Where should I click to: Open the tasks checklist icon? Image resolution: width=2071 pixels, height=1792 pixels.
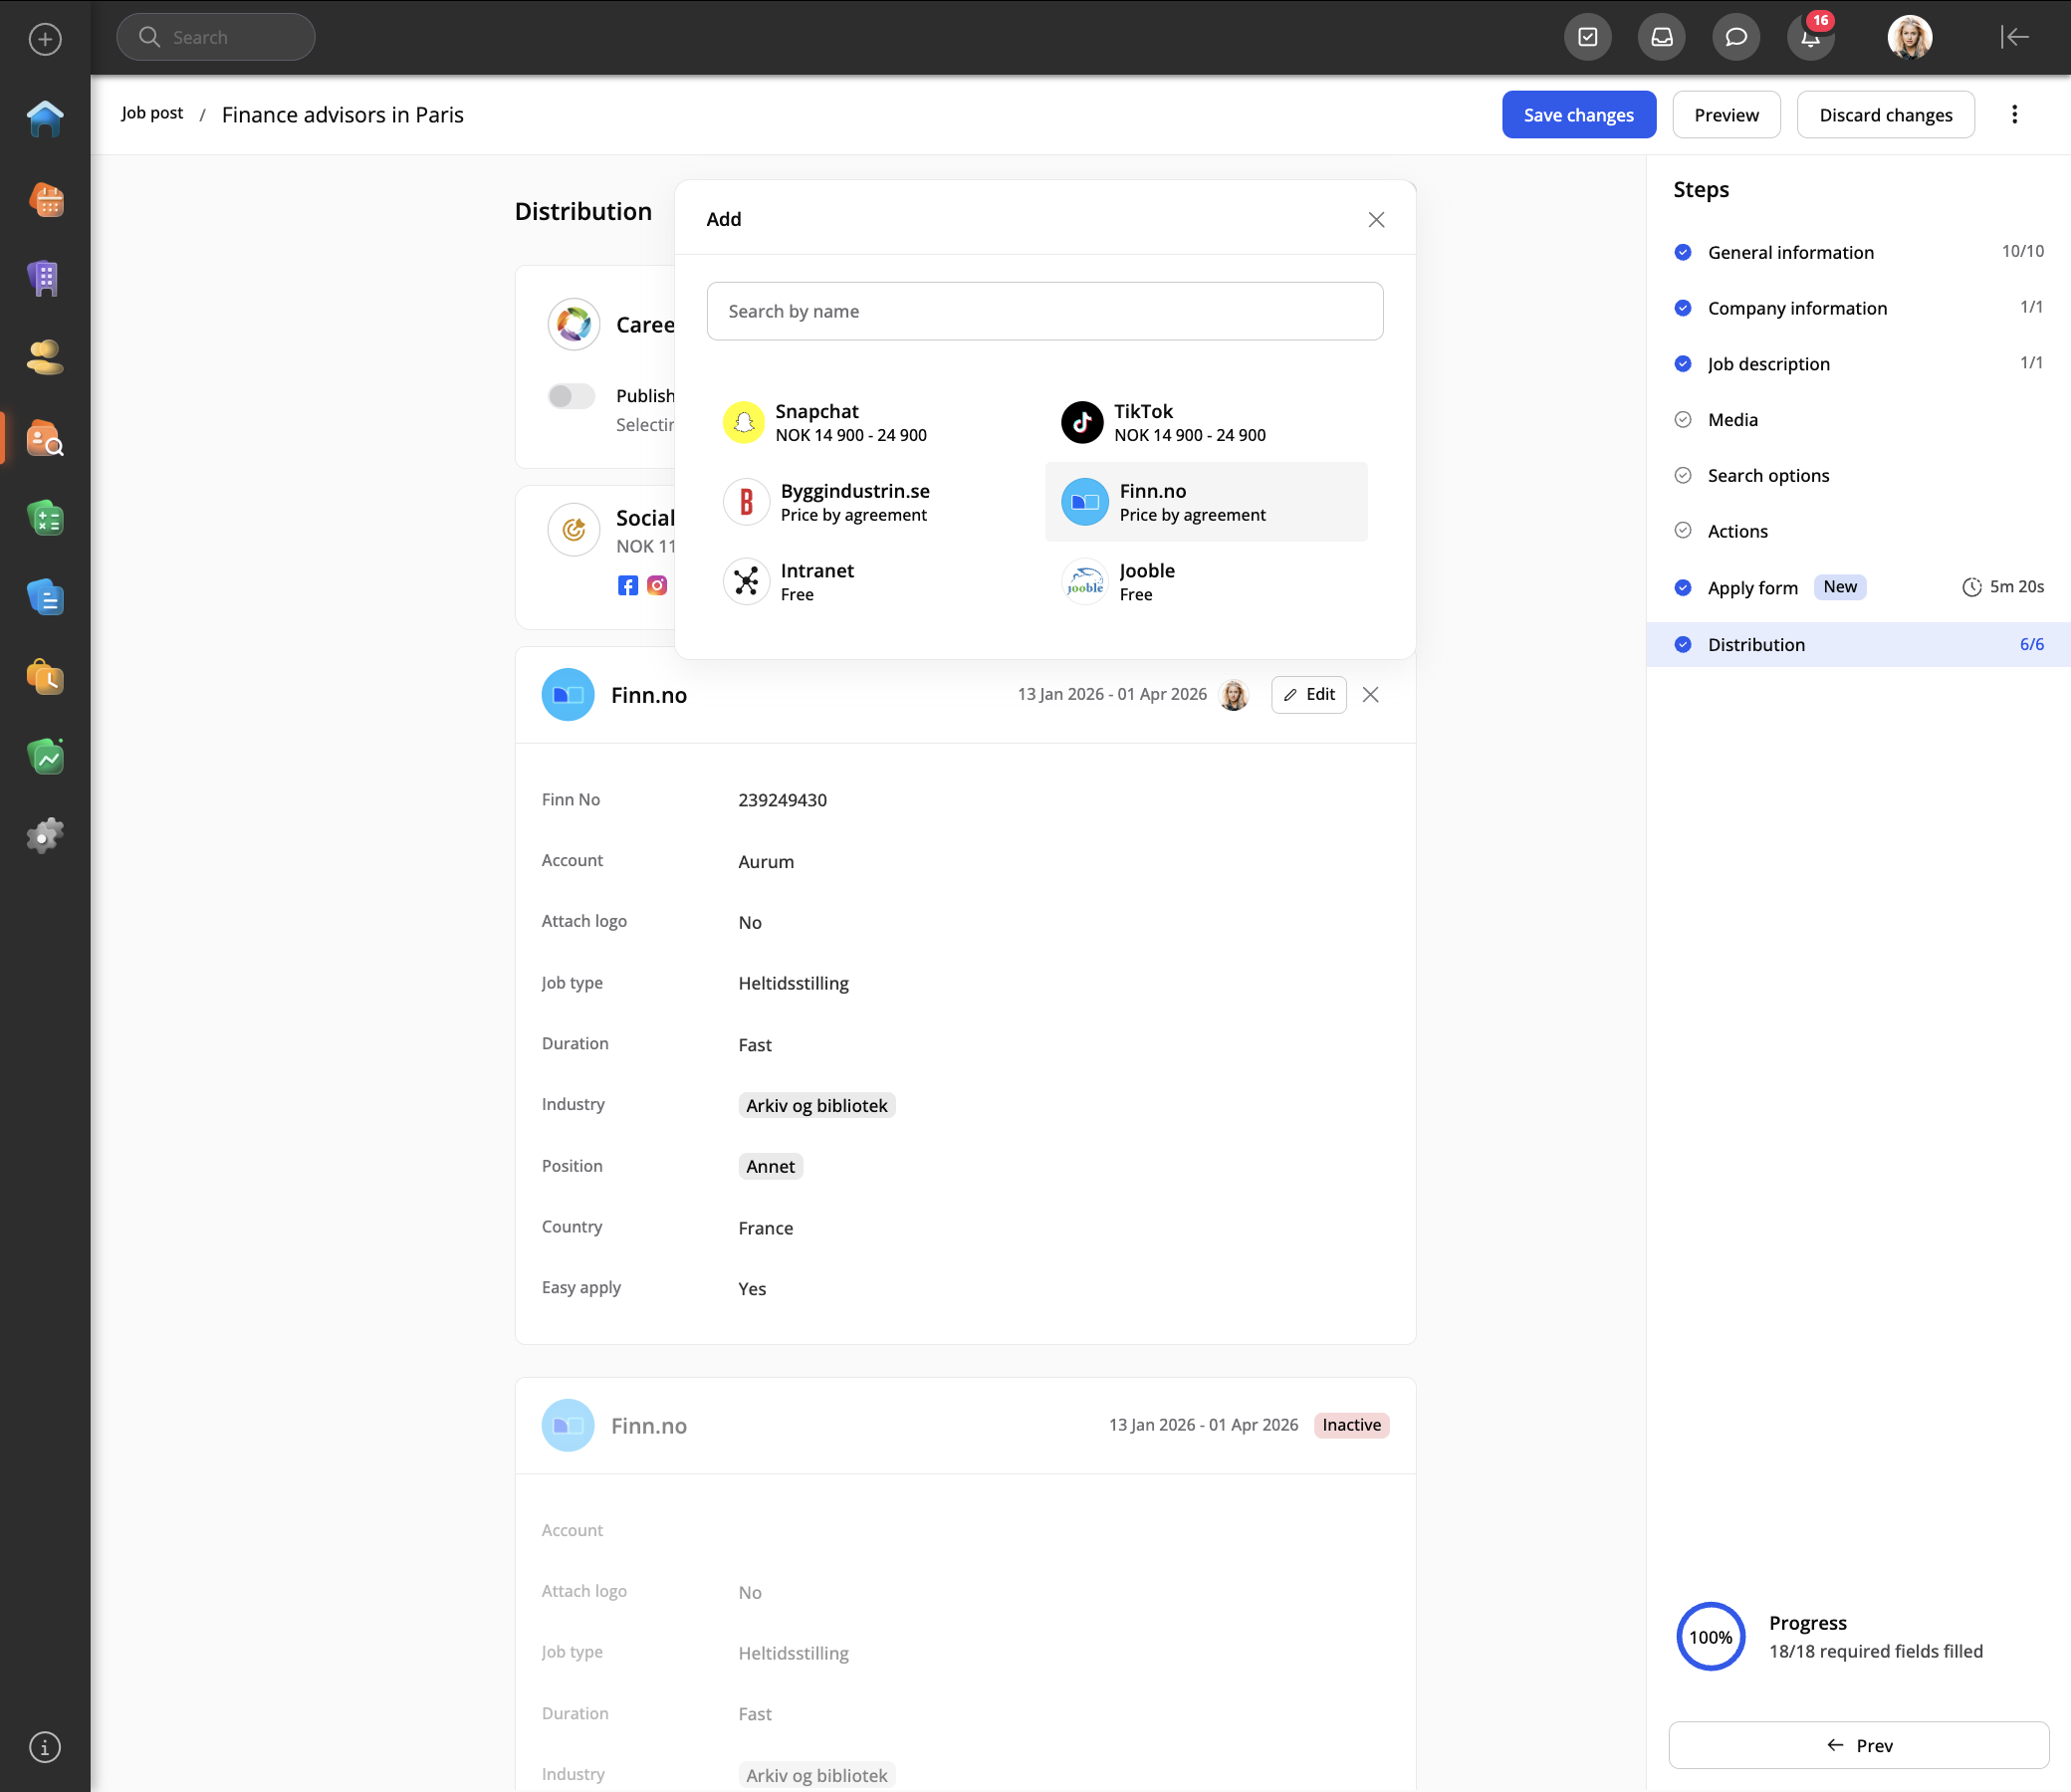coord(1587,38)
